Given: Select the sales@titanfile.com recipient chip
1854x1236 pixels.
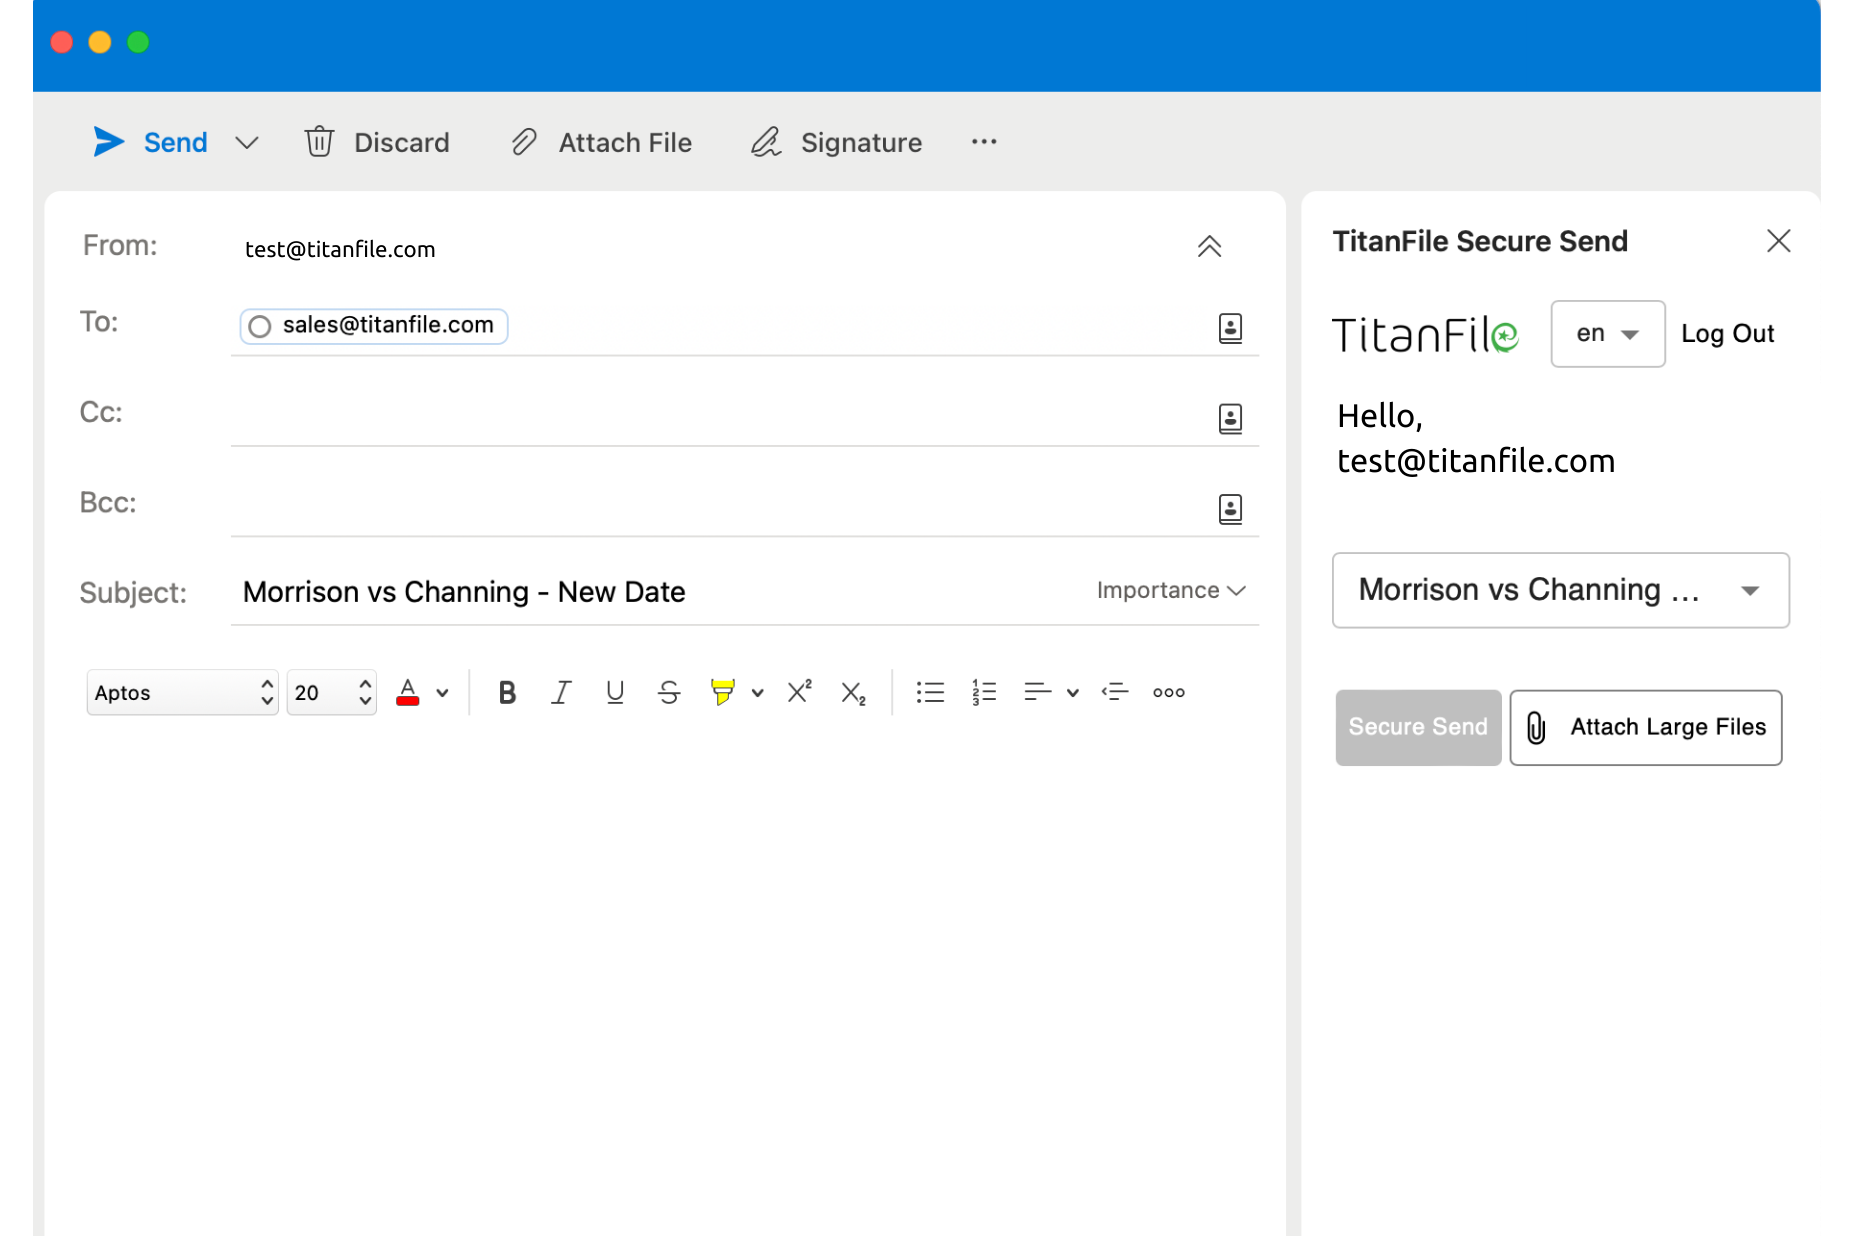Looking at the screenshot, I should 374,326.
